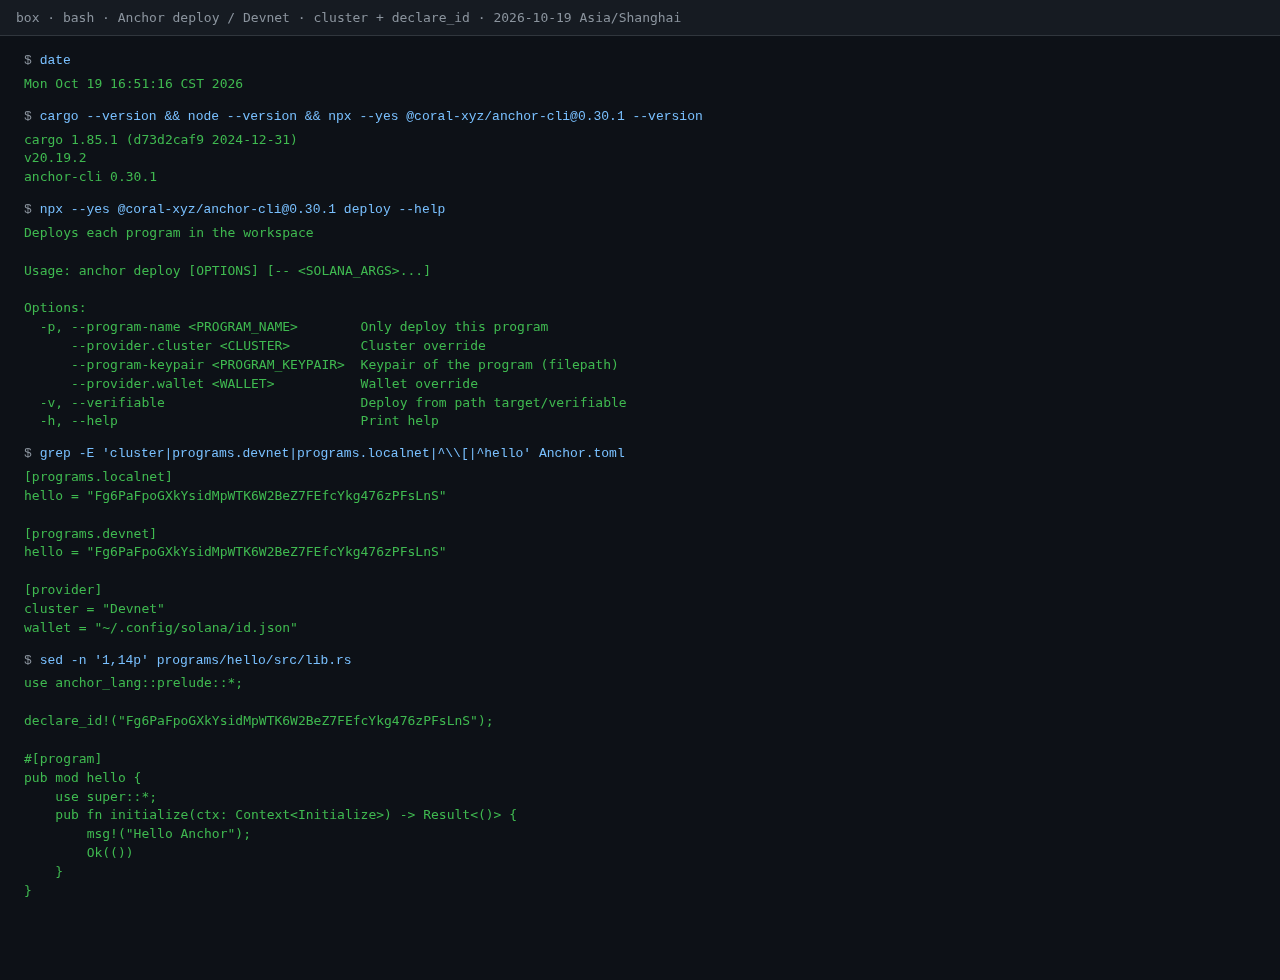Click the npx anchor deploy --help command

(242, 209)
